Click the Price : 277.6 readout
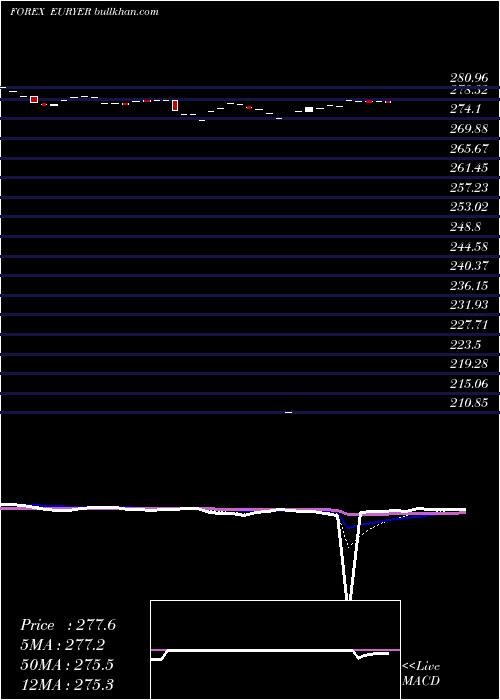Screen dimensions: 500x700 pos(68,625)
